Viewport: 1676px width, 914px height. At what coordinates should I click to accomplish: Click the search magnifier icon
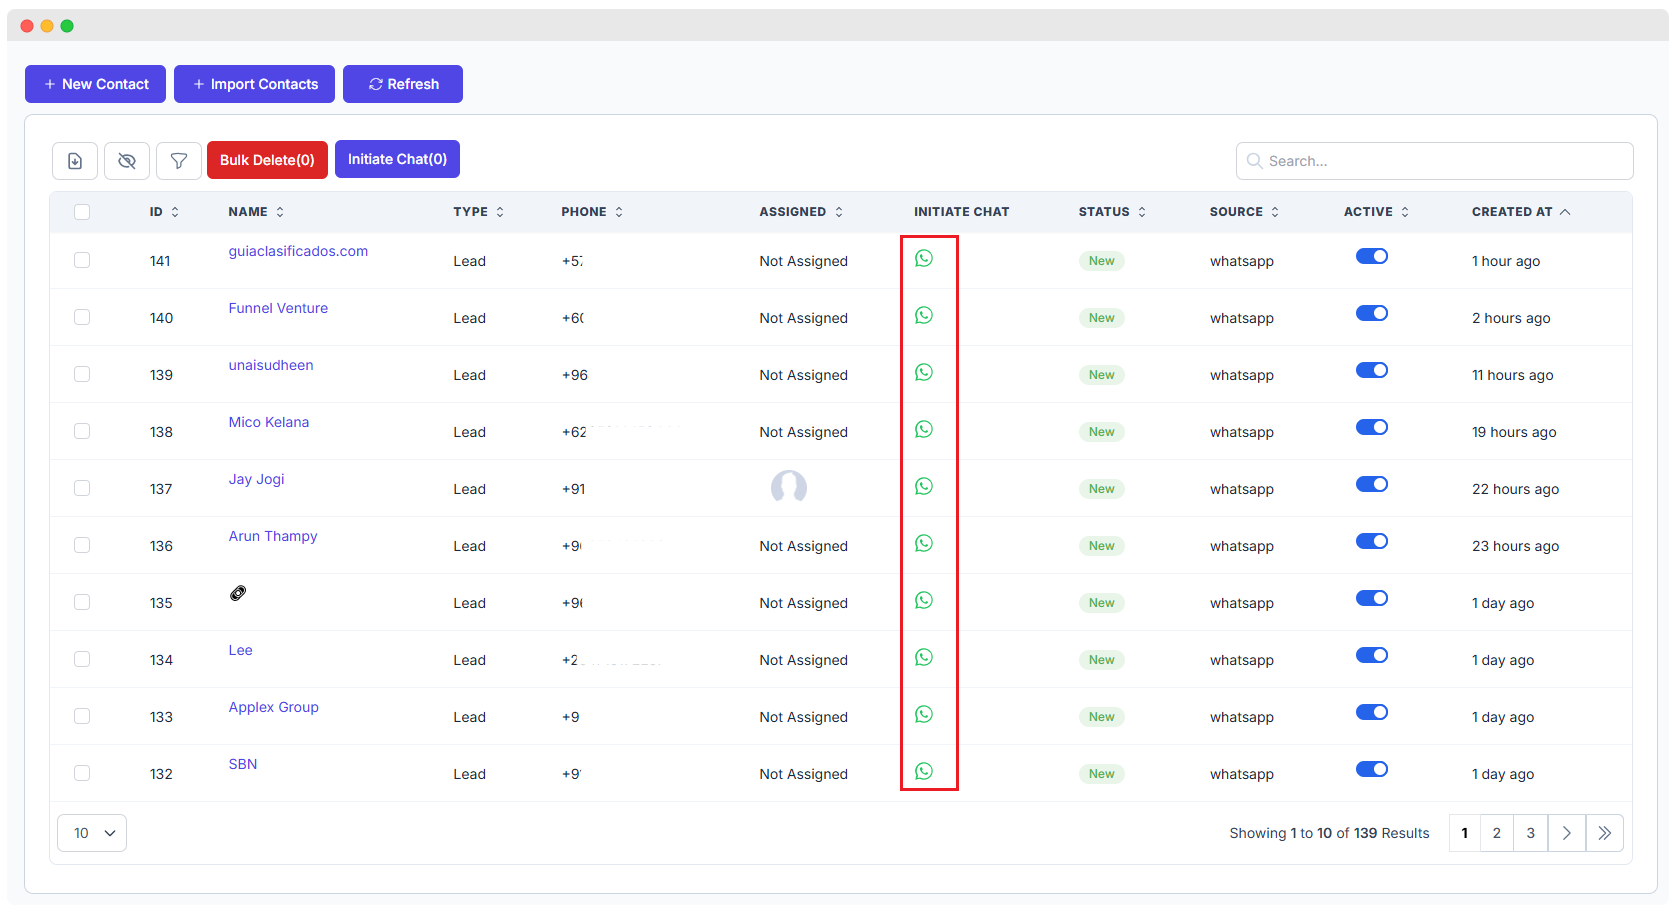pyautogui.click(x=1254, y=161)
